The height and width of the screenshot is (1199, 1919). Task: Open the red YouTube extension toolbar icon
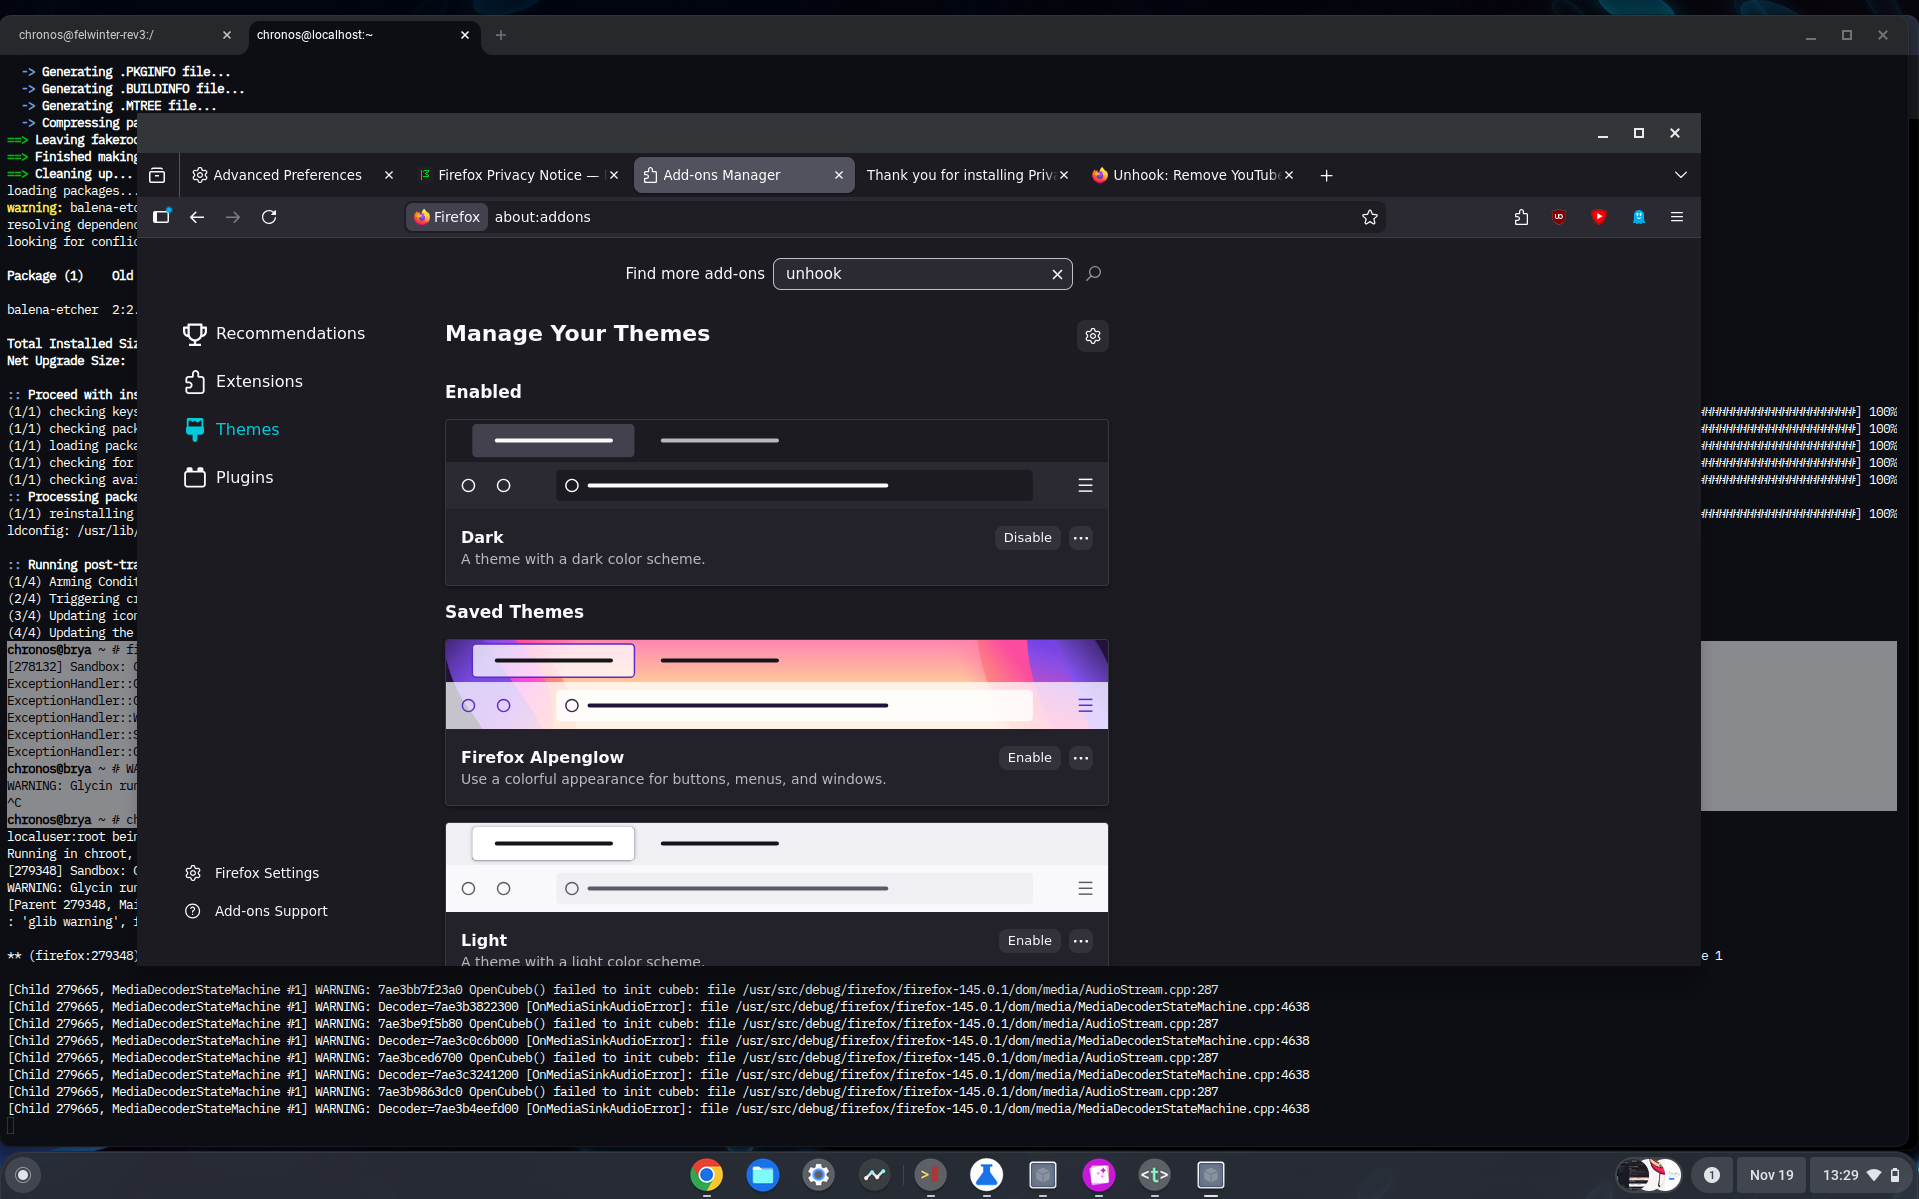[1599, 217]
